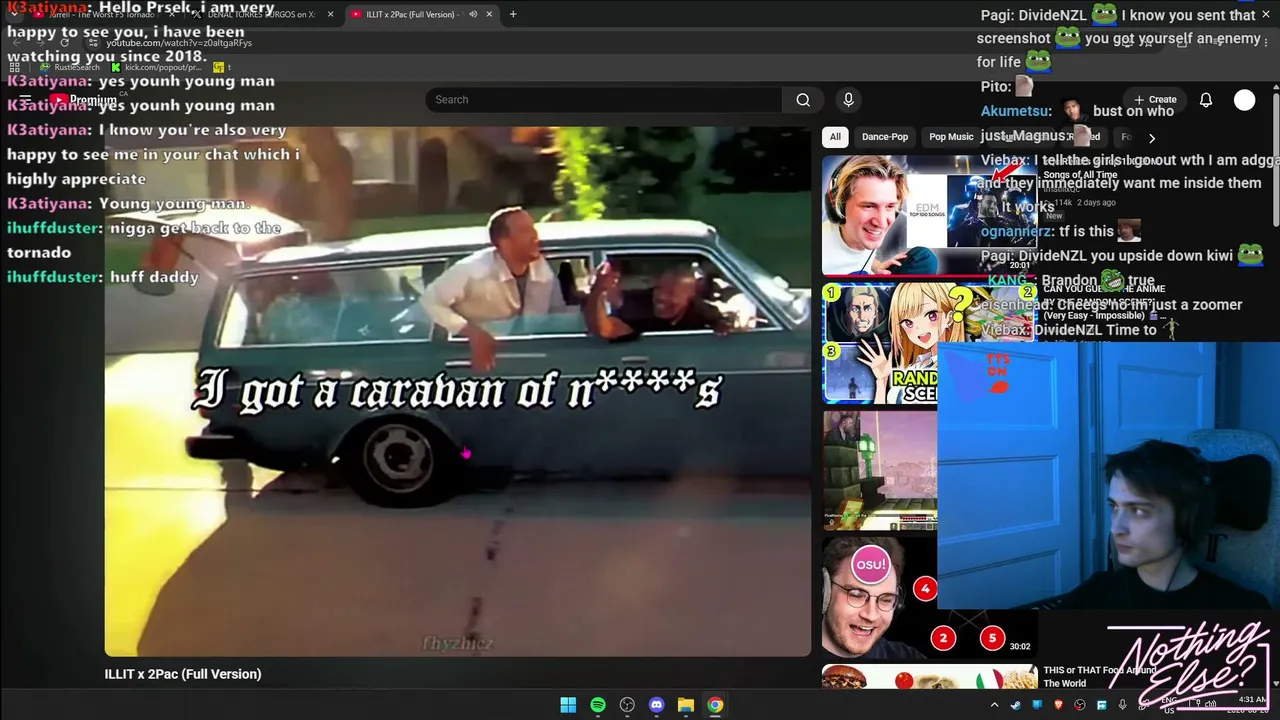This screenshot has width=1280, height=720.
Task: Open File Explorer from the taskbar
Action: click(686, 705)
